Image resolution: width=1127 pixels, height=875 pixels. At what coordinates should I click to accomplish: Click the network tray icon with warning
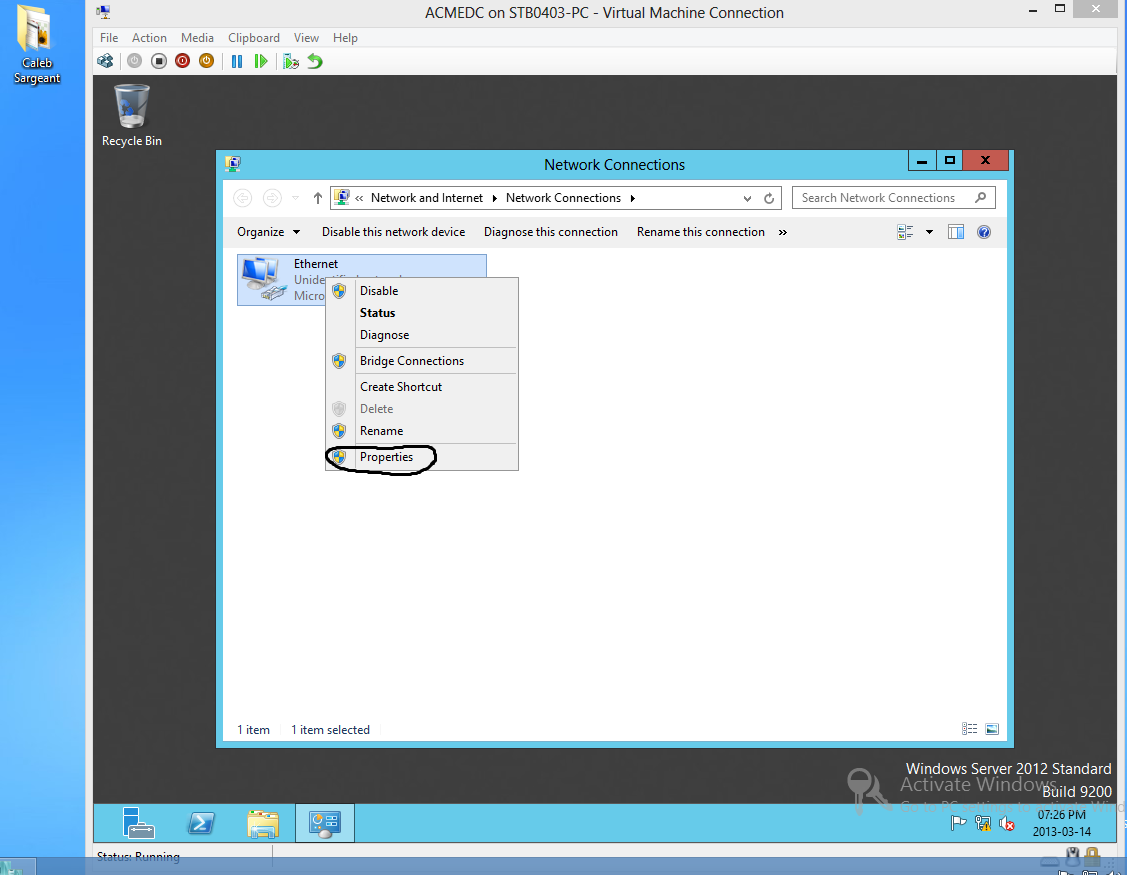pyautogui.click(x=983, y=823)
